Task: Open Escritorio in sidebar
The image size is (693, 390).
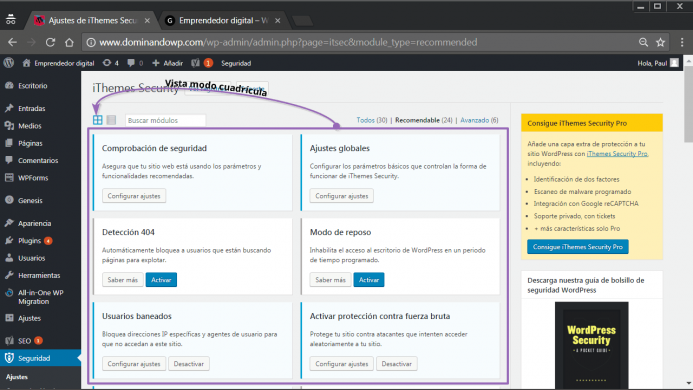Action: (x=32, y=86)
